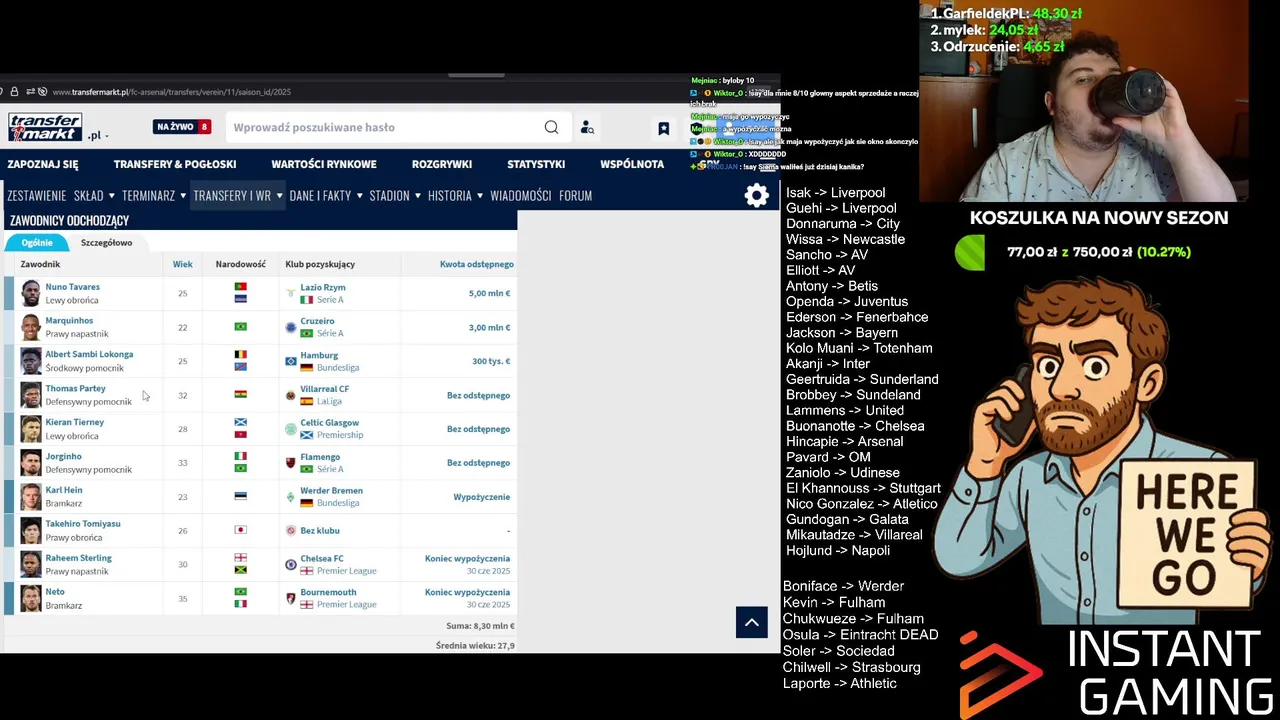Open Jorginho player link

click(x=63, y=456)
